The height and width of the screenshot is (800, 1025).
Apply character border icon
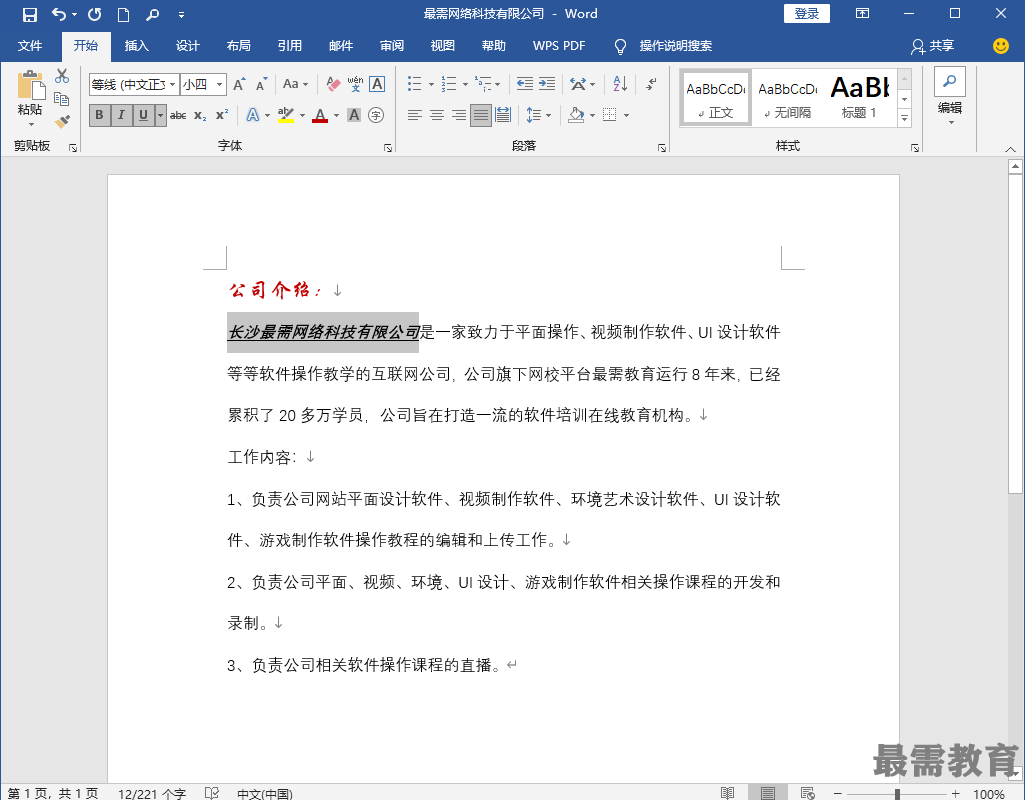click(x=377, y=84)
